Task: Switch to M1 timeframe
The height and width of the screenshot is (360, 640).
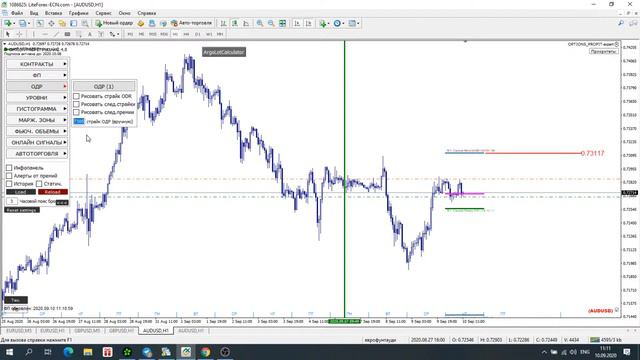Action: [x=130, y=34]
